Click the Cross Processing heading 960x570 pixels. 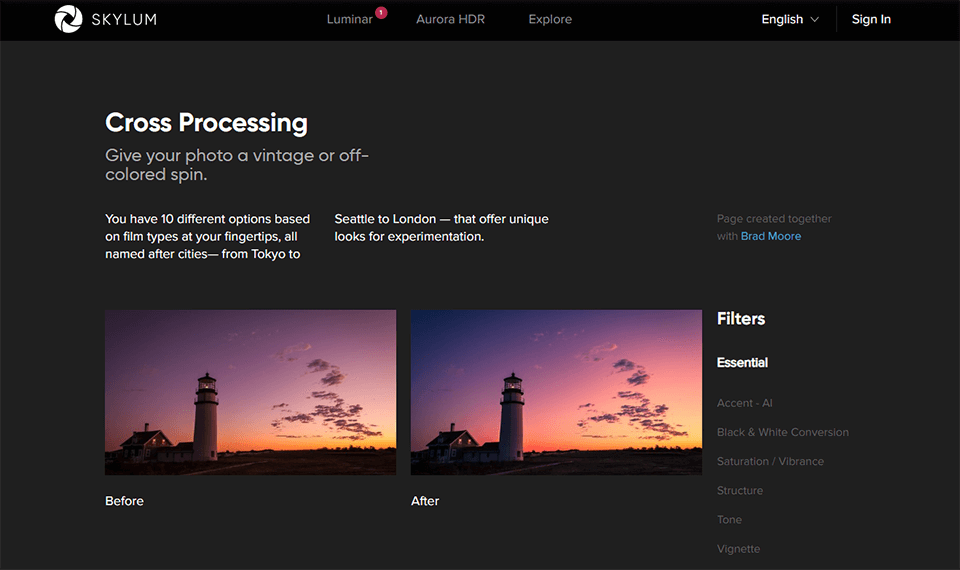coord(206,123)
